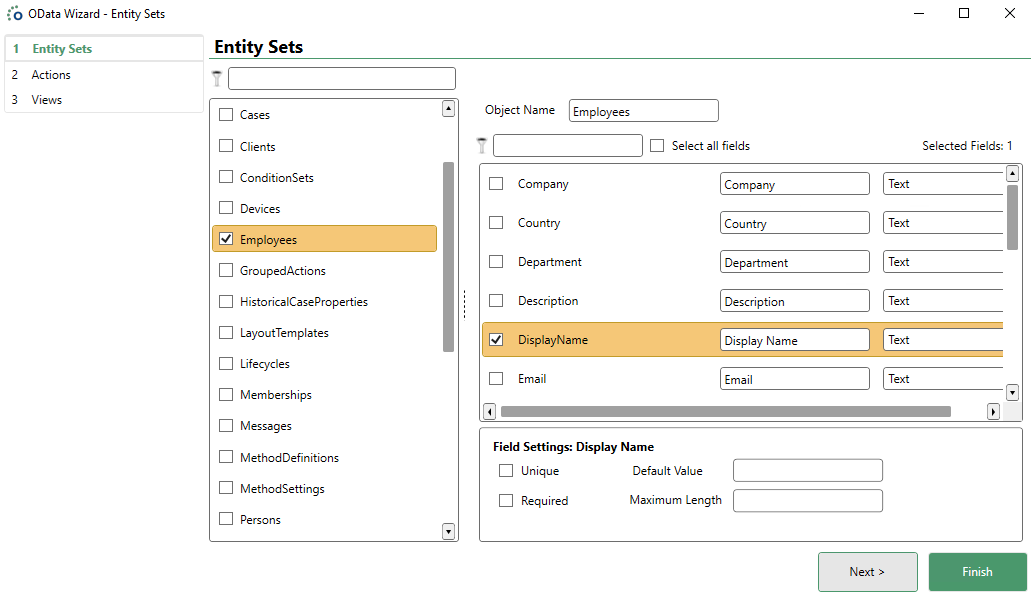
Task: Click the Object Name input field
Action: (x=644, y=110)
